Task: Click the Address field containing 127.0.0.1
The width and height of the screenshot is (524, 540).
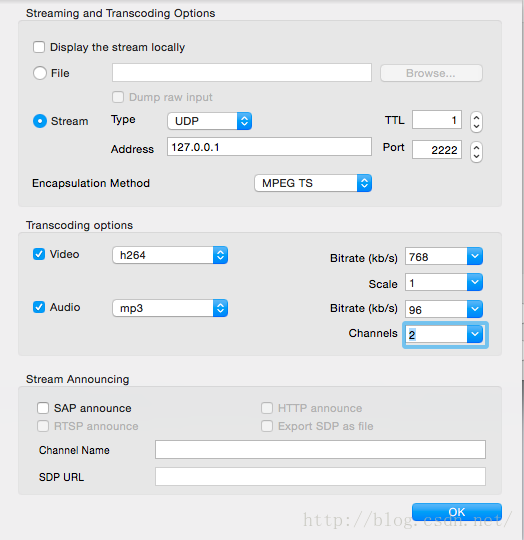Action: 269,147
